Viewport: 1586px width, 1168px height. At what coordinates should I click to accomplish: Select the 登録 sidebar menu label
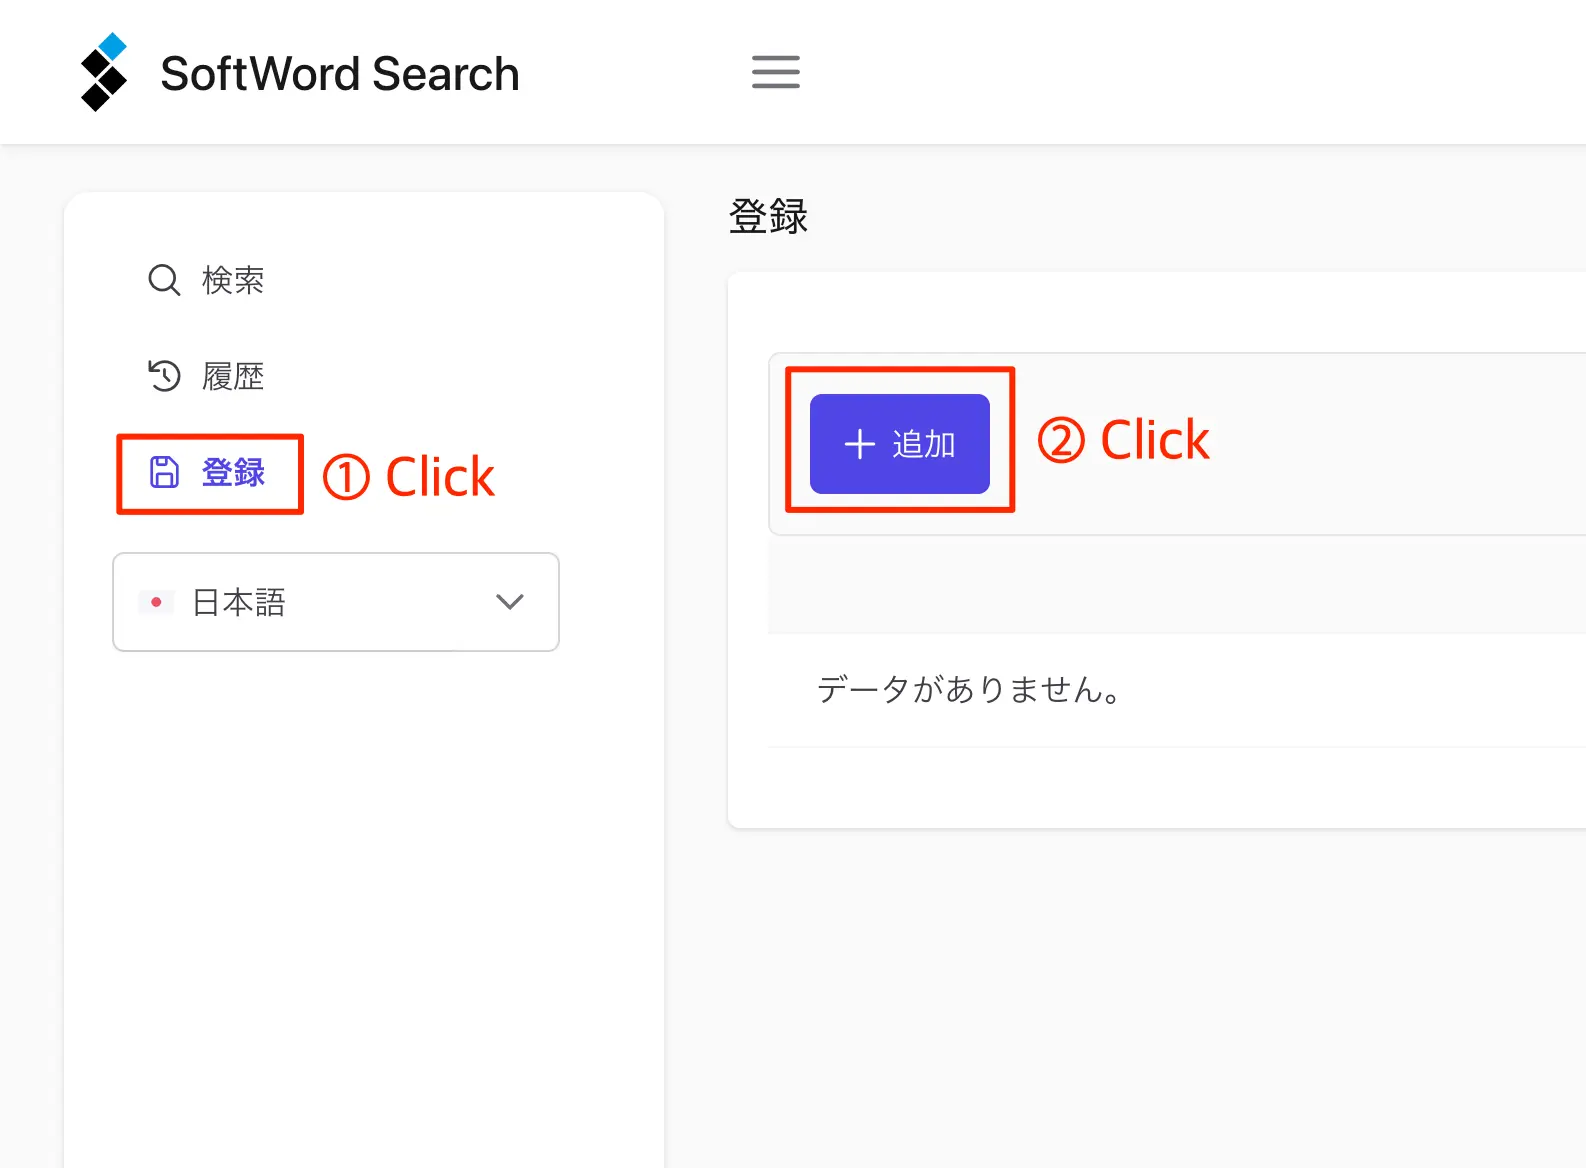[x=234, y=472]
